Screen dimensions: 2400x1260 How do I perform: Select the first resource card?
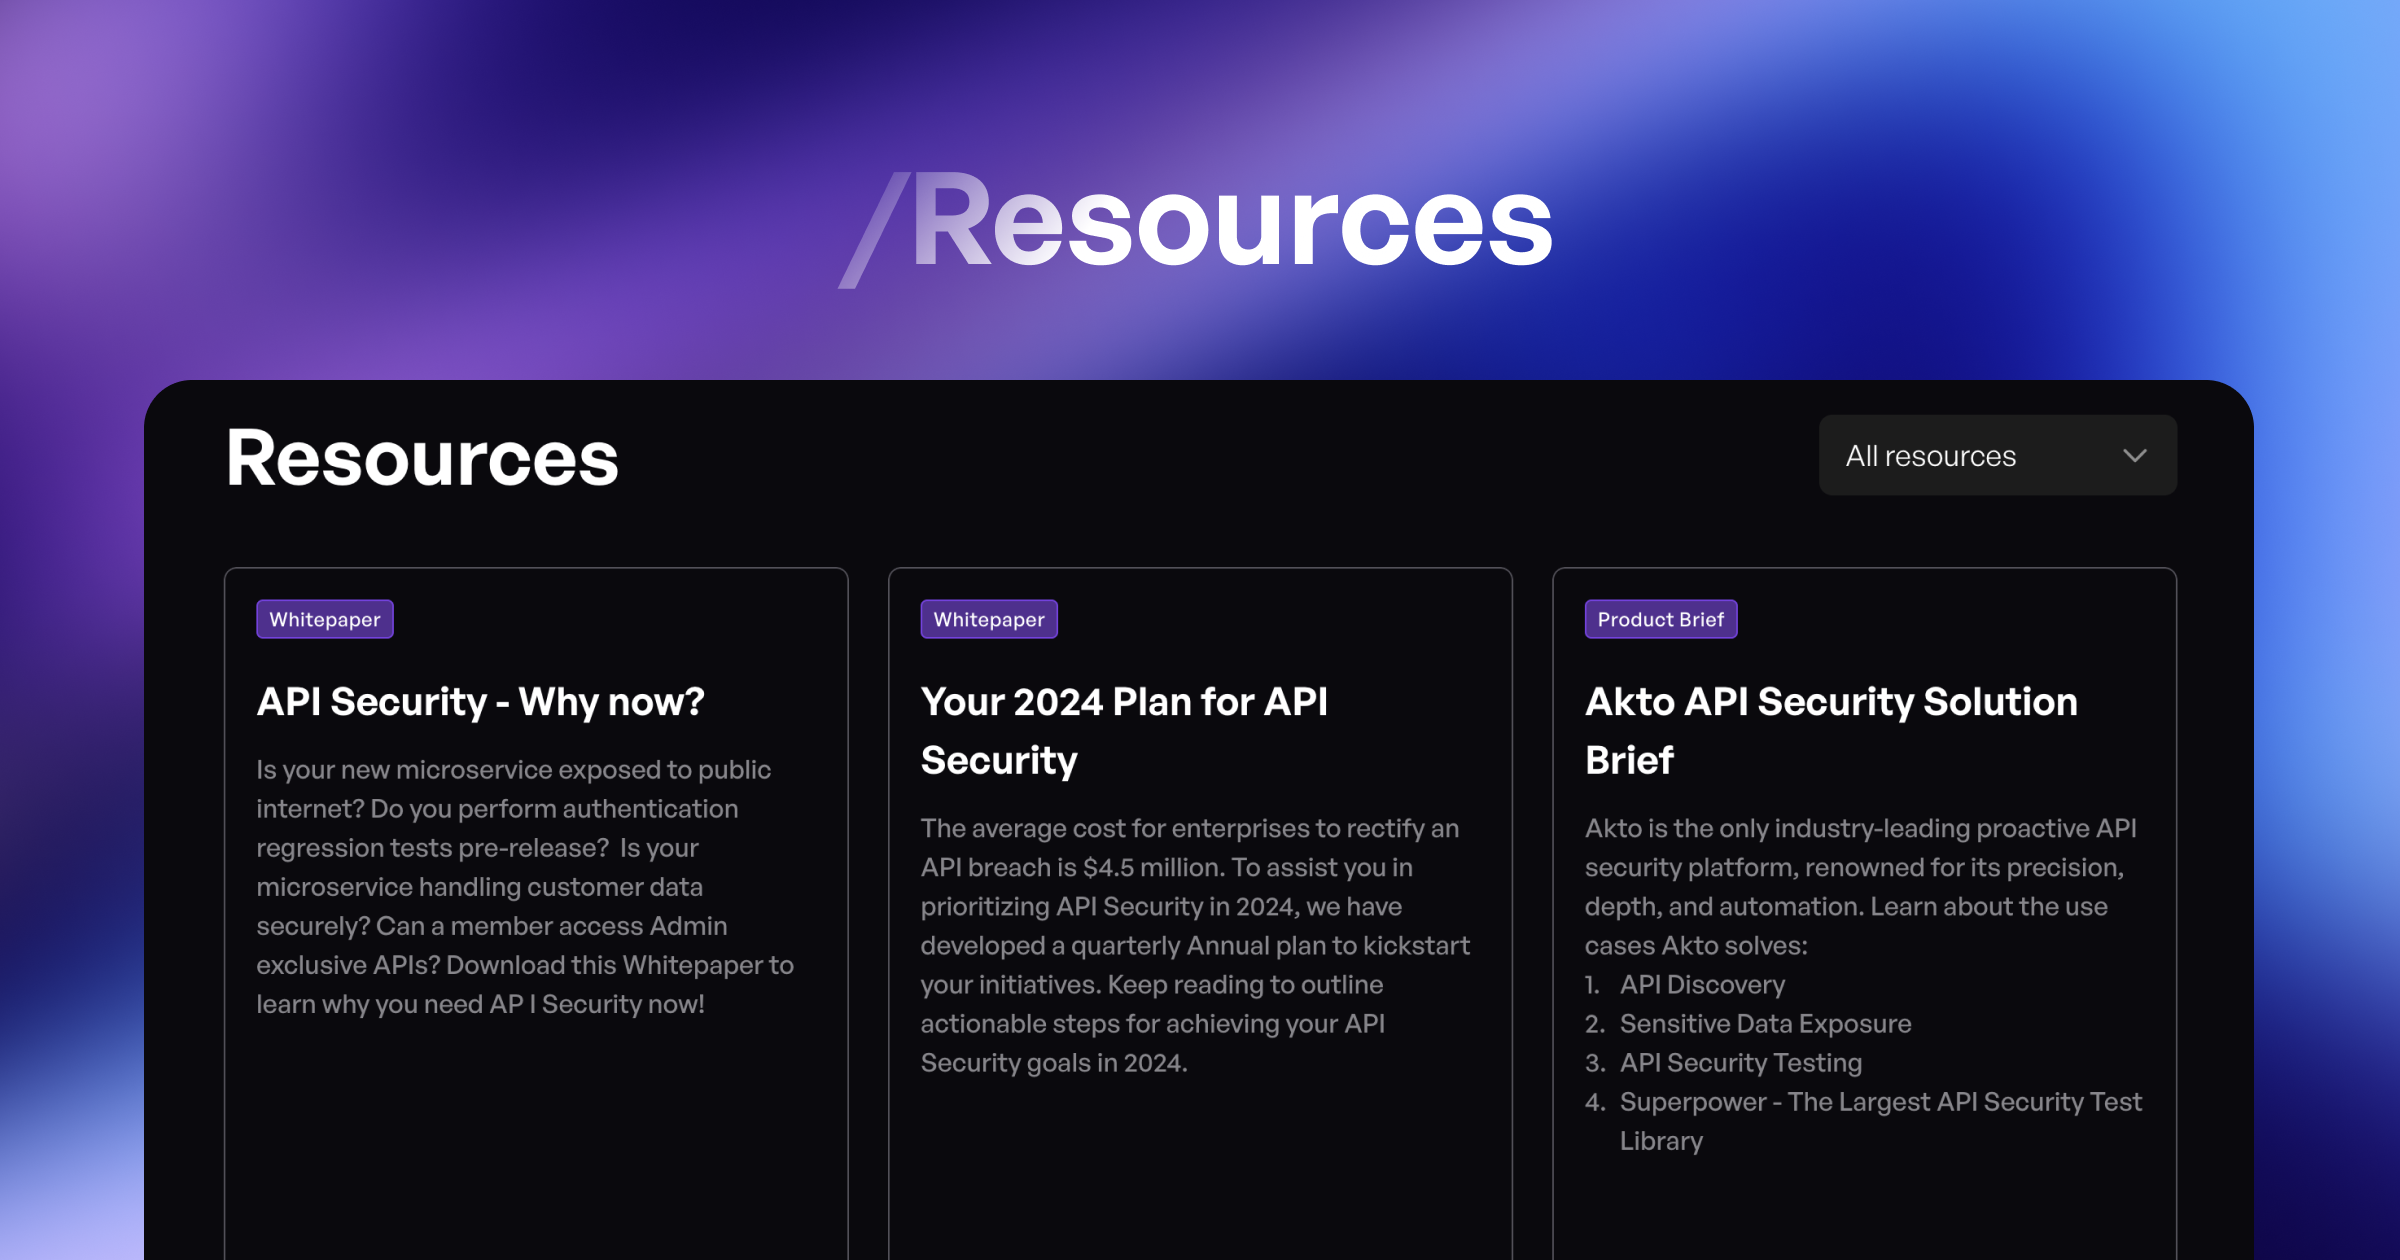pos(537,900)
